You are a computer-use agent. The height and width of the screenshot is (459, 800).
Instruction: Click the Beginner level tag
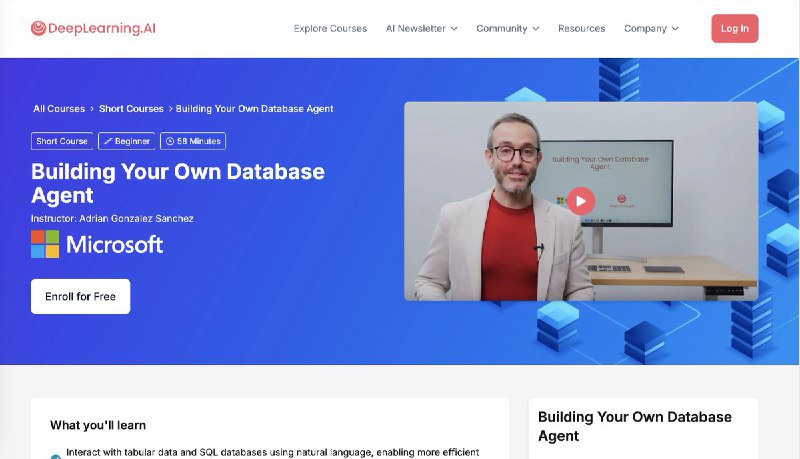(x=127, y=141)
